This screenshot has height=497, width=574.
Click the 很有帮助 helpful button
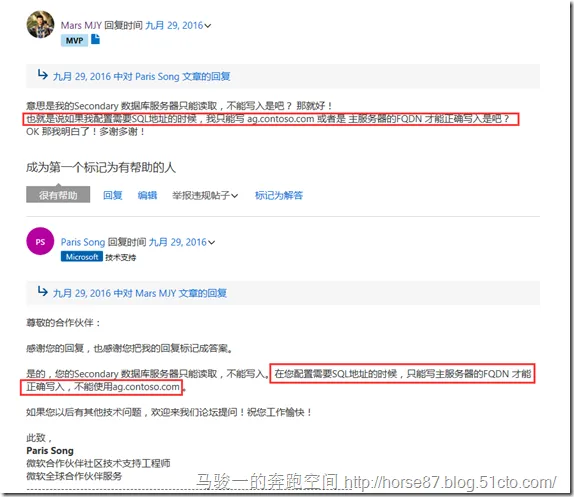pyautogui.click(x=58, y=195)
